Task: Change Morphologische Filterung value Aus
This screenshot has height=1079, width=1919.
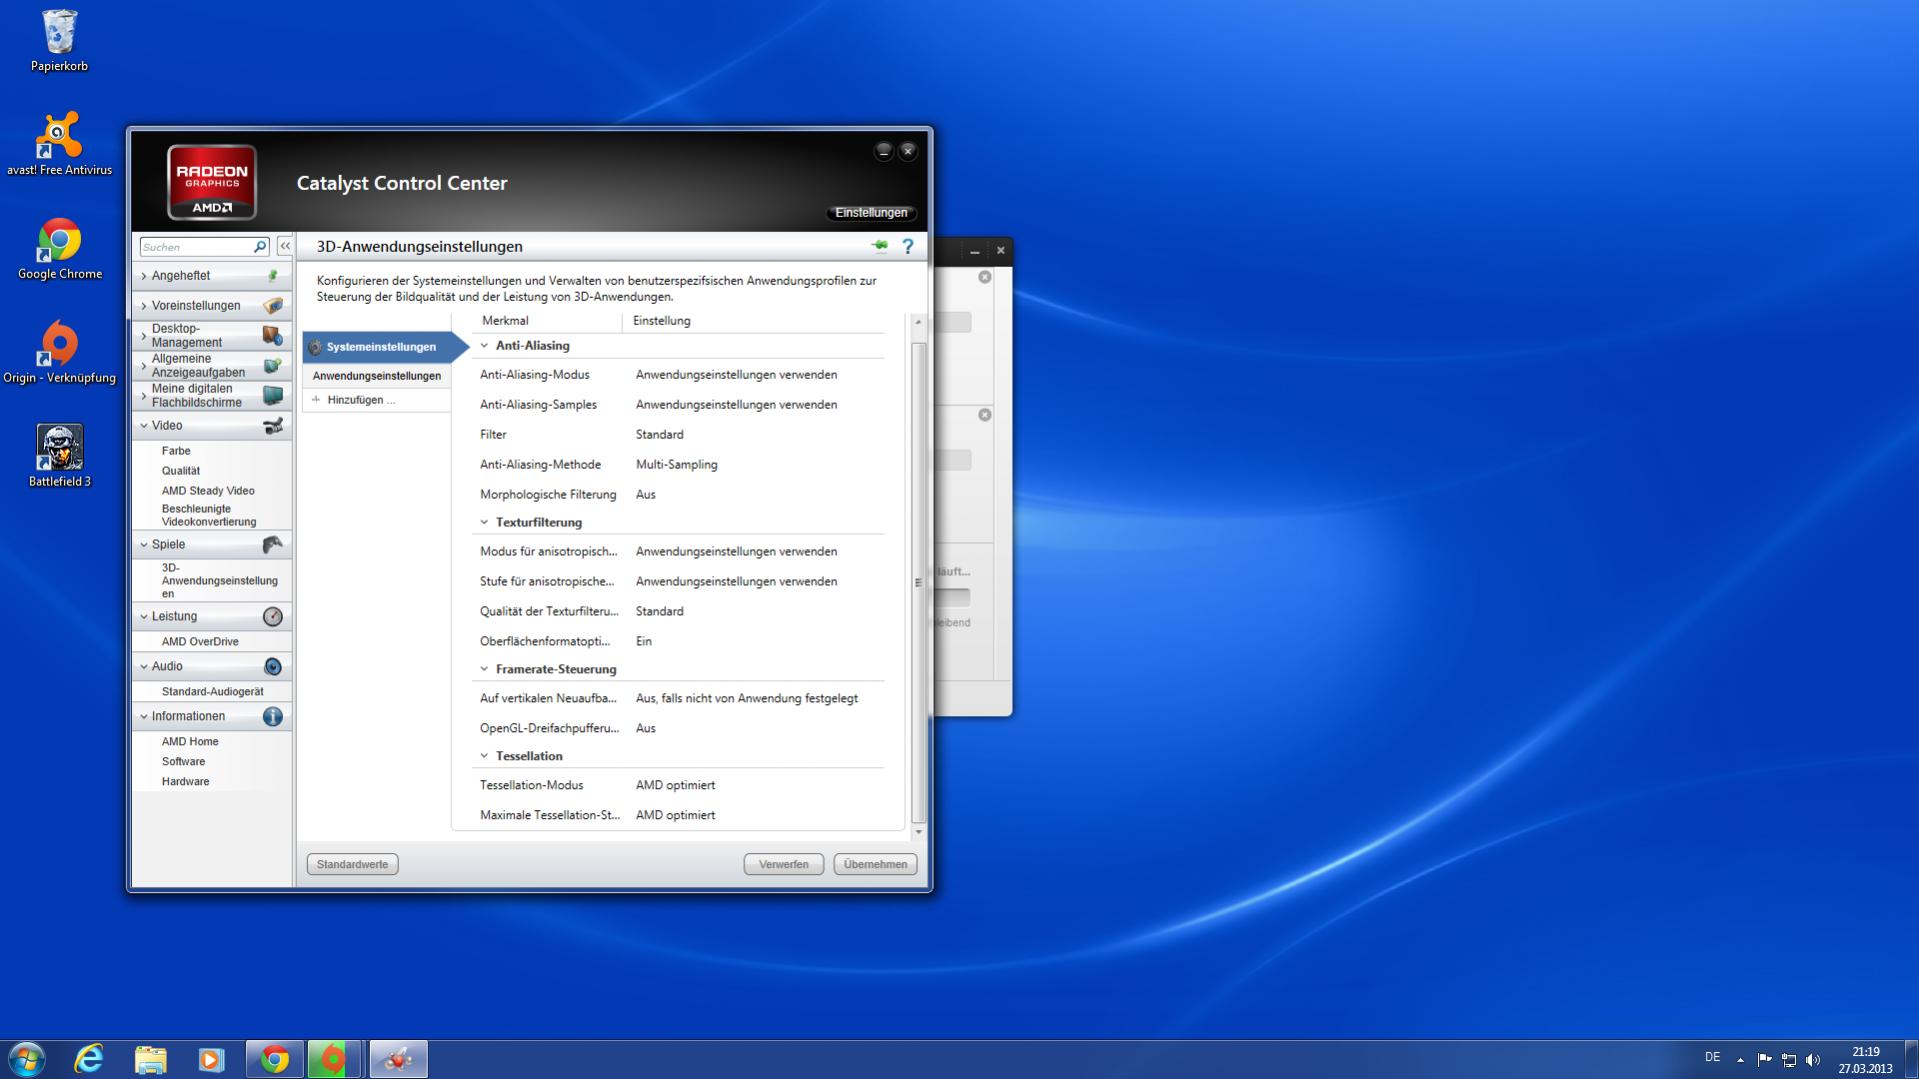Action: (645, 495)
